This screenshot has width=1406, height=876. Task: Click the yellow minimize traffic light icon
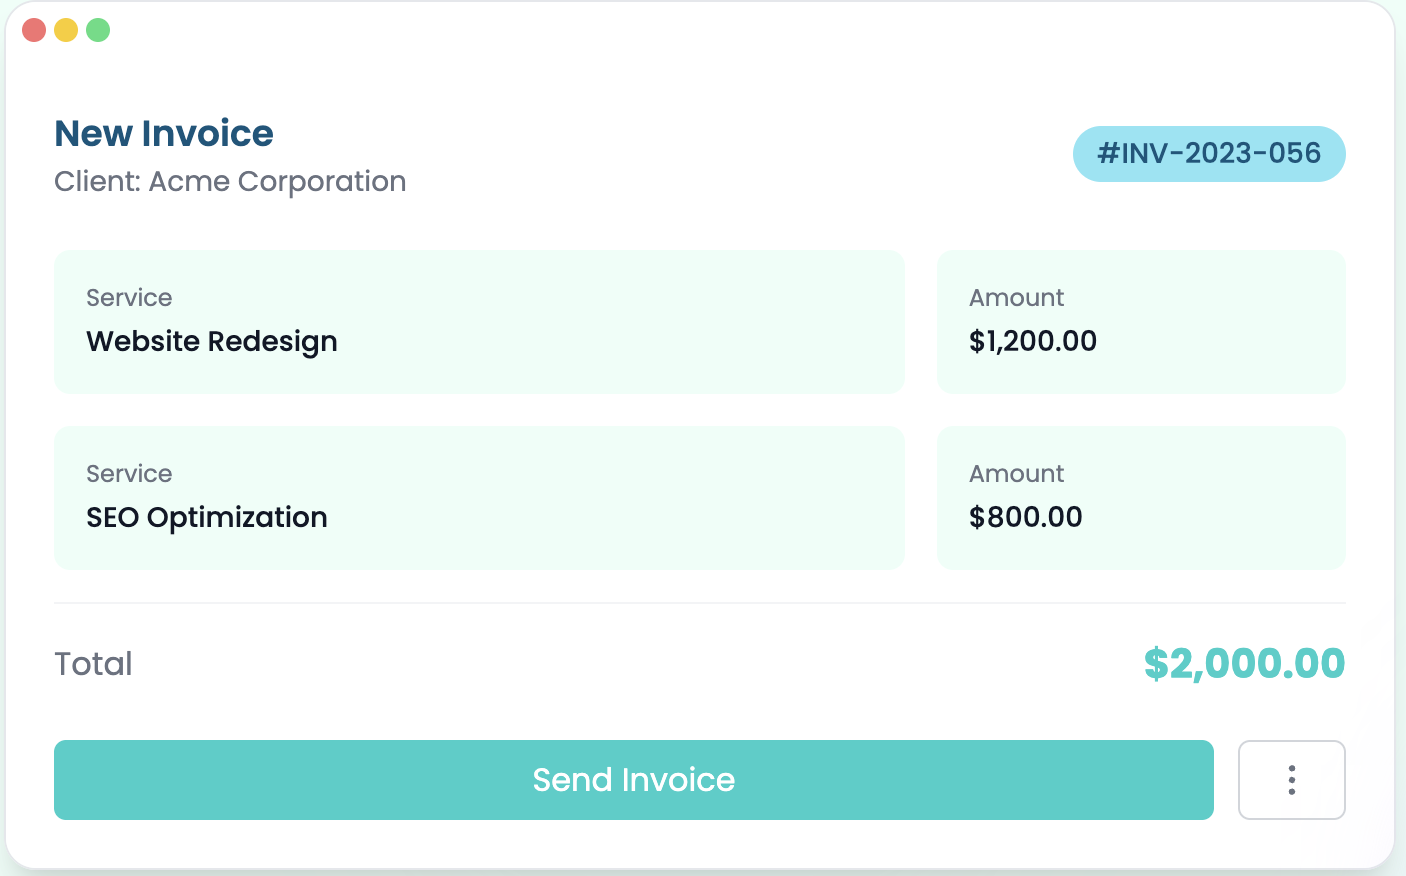click(65, 30)
